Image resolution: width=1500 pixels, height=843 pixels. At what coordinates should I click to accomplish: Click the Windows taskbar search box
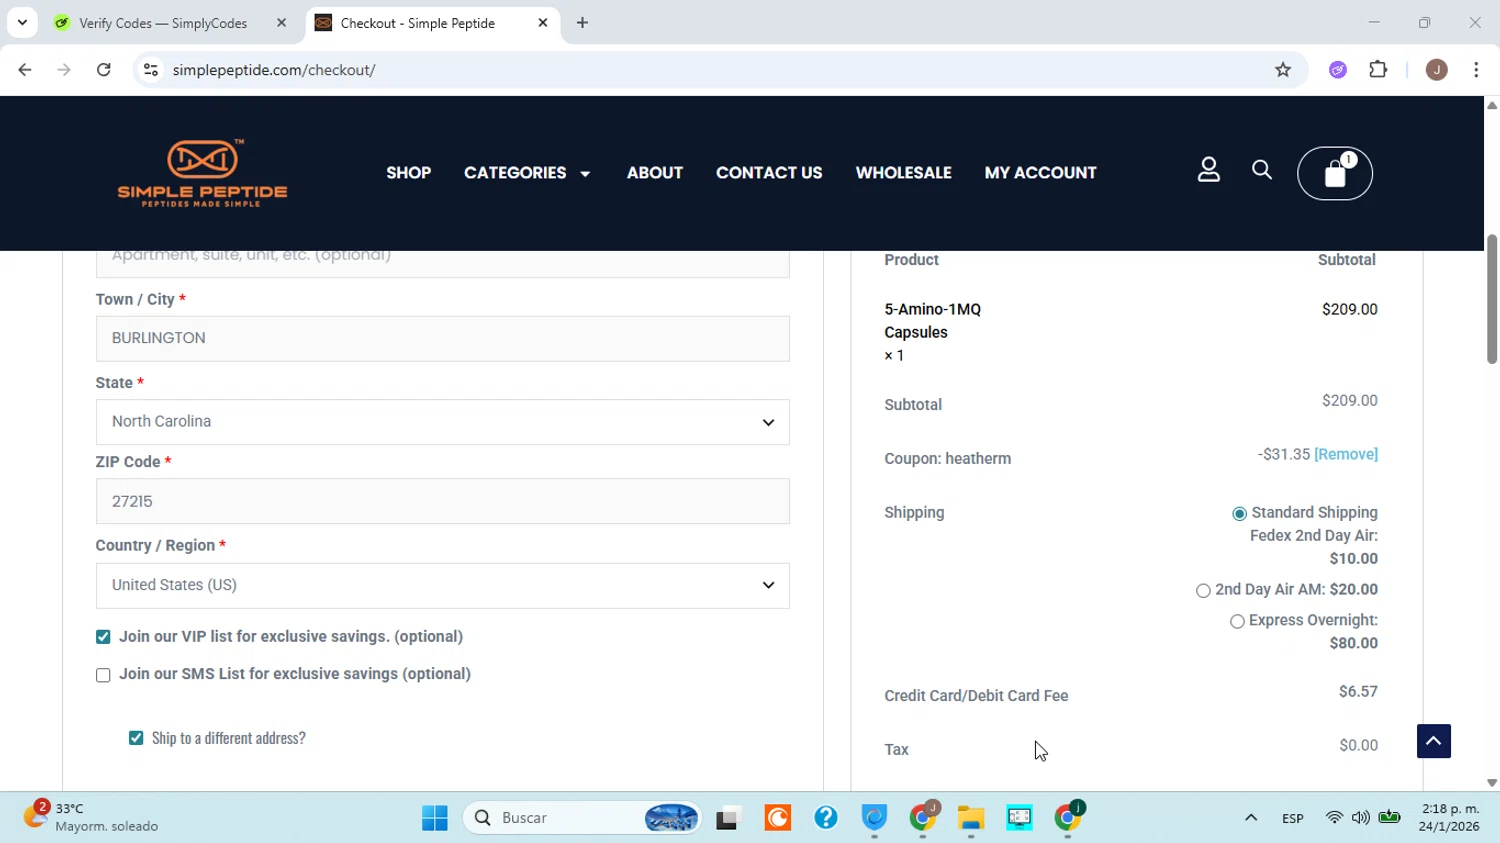point(582,818)
